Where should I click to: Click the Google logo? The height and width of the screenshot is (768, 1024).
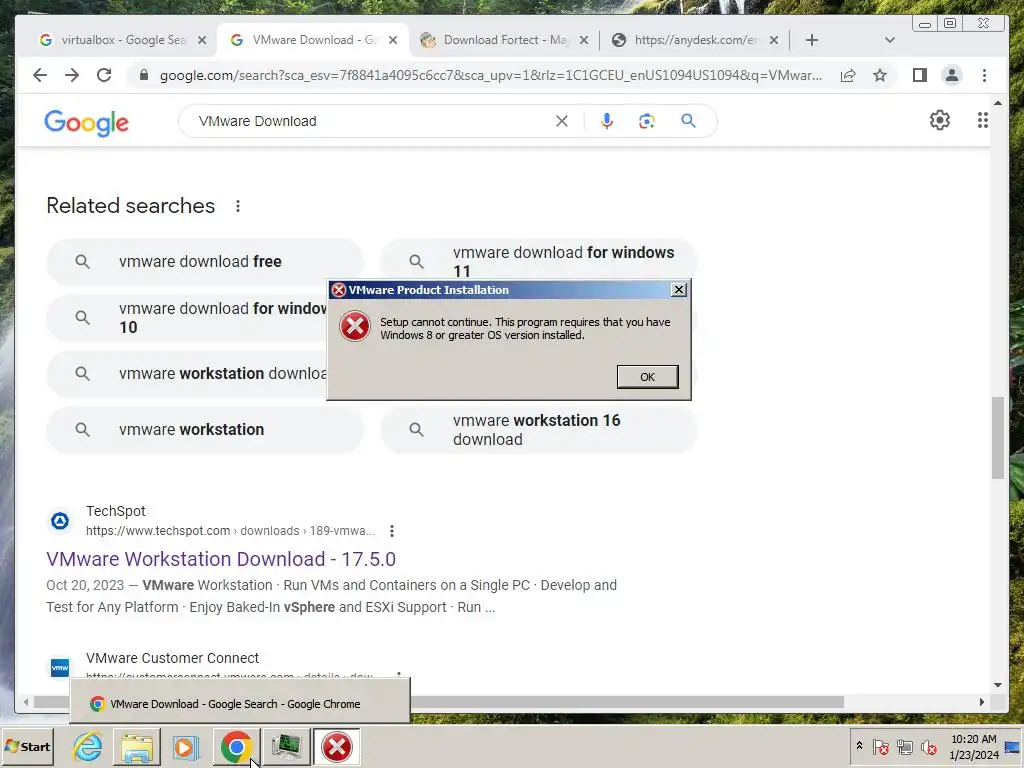click(x=86, y=122)
